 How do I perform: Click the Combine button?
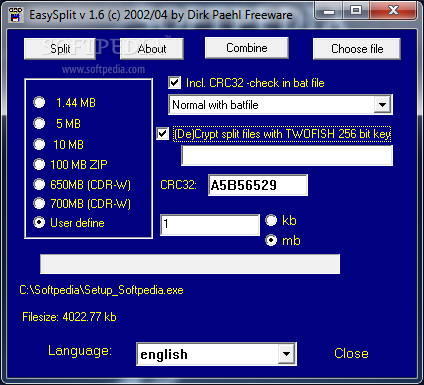pyautogui.click(x=247, y=48)
